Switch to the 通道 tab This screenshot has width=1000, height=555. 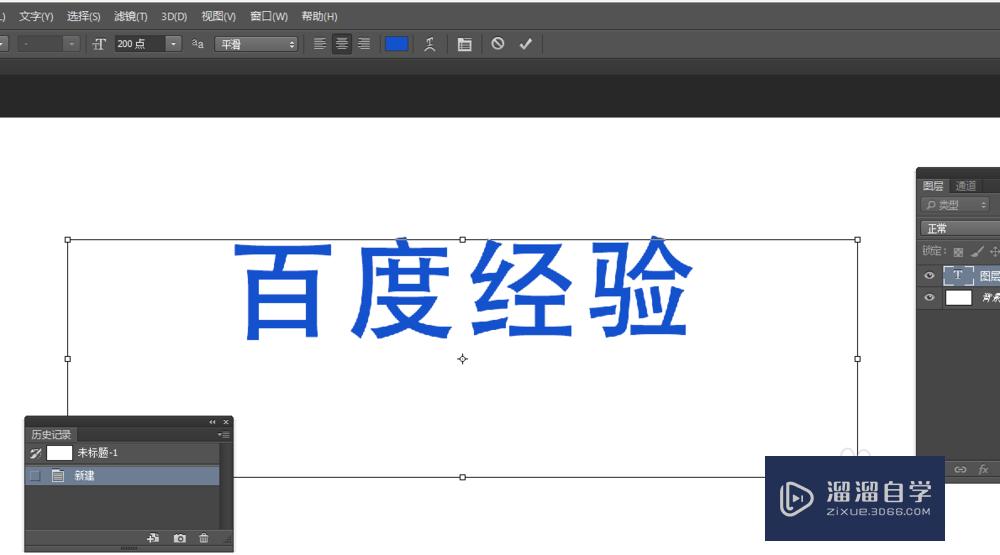tap(966, 186)
